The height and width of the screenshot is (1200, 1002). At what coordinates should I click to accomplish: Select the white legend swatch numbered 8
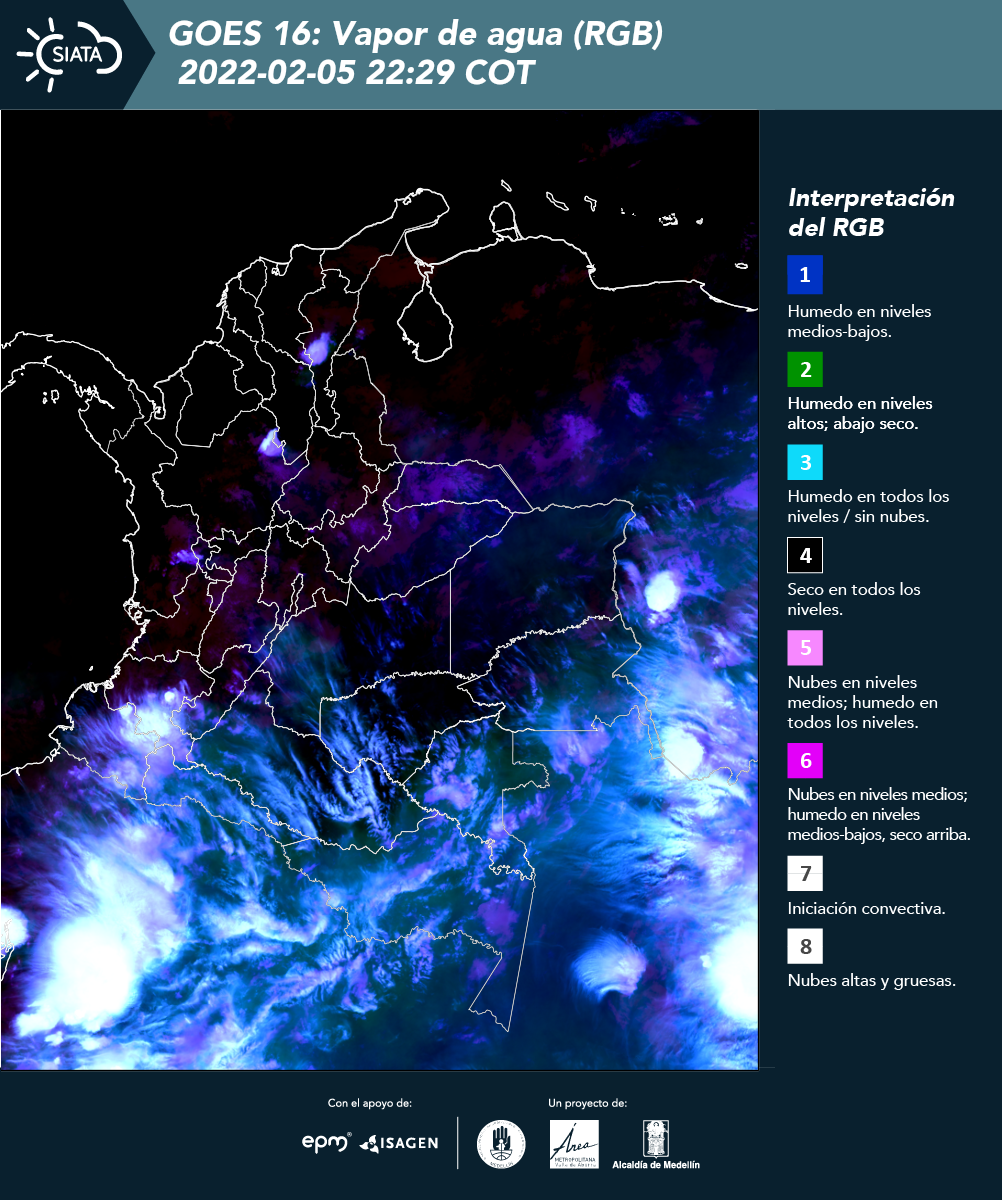(x=804, y=945)
